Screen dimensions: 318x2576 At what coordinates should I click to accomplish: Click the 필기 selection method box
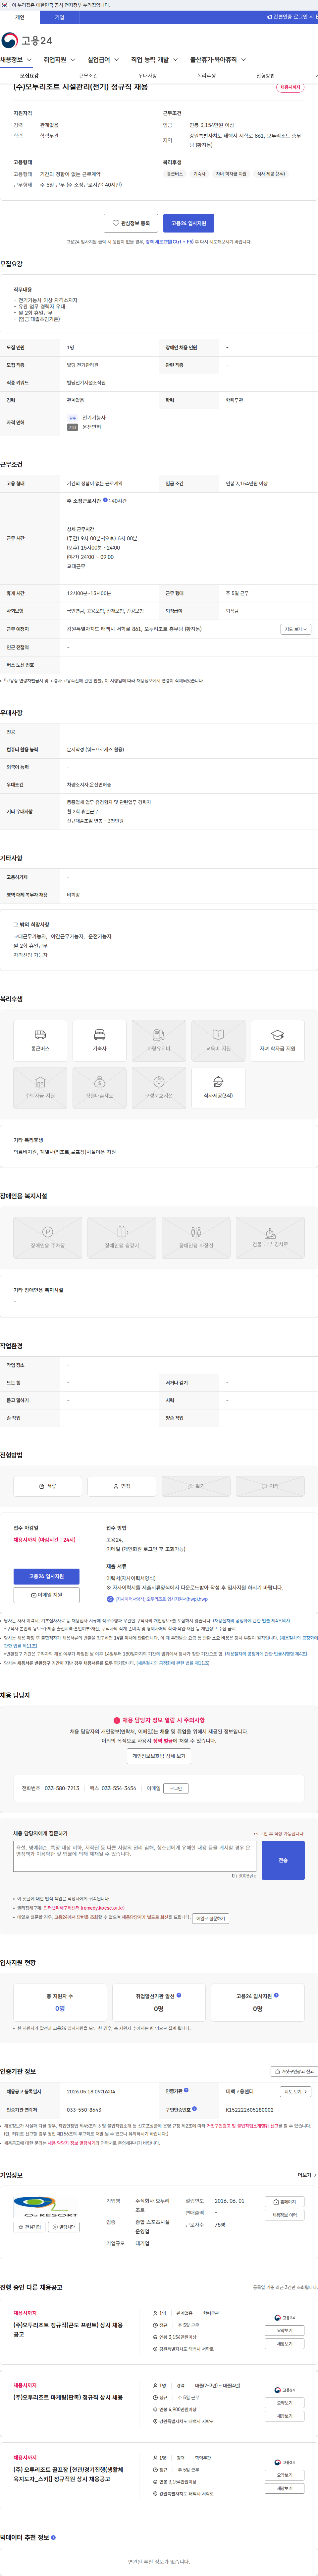[x=196, y=1486]
